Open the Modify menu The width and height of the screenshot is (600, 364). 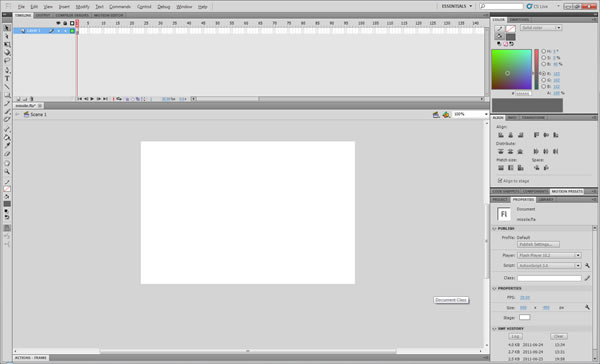point(82,7)
